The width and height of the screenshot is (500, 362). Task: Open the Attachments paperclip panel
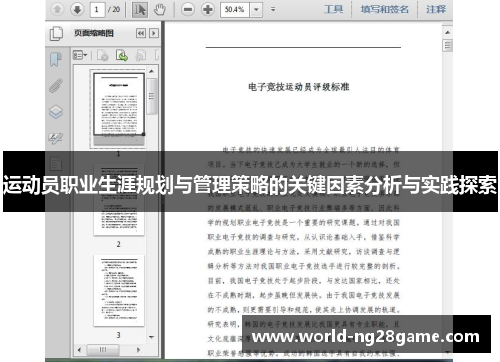[x=56, y=86]
